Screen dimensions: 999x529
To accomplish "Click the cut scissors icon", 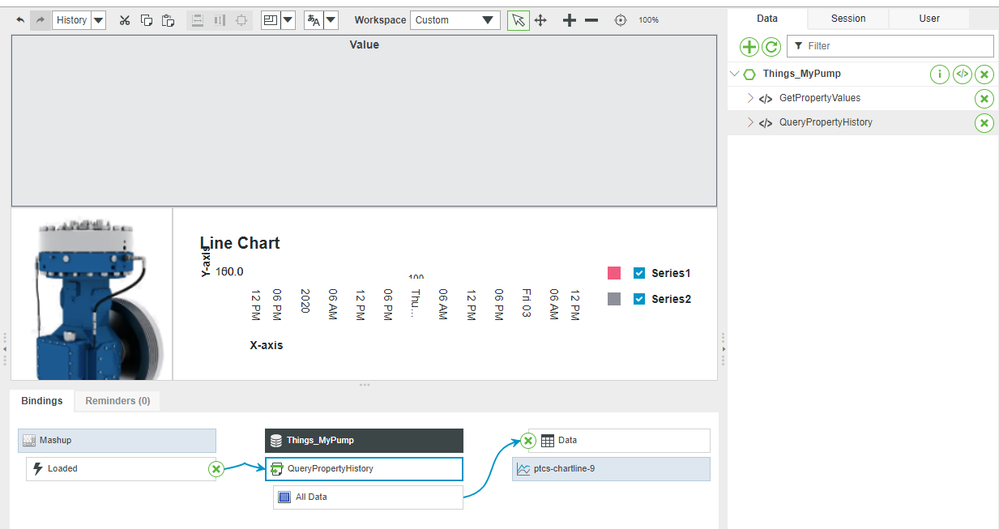I will pyautogui.click(x=125, y=20).
